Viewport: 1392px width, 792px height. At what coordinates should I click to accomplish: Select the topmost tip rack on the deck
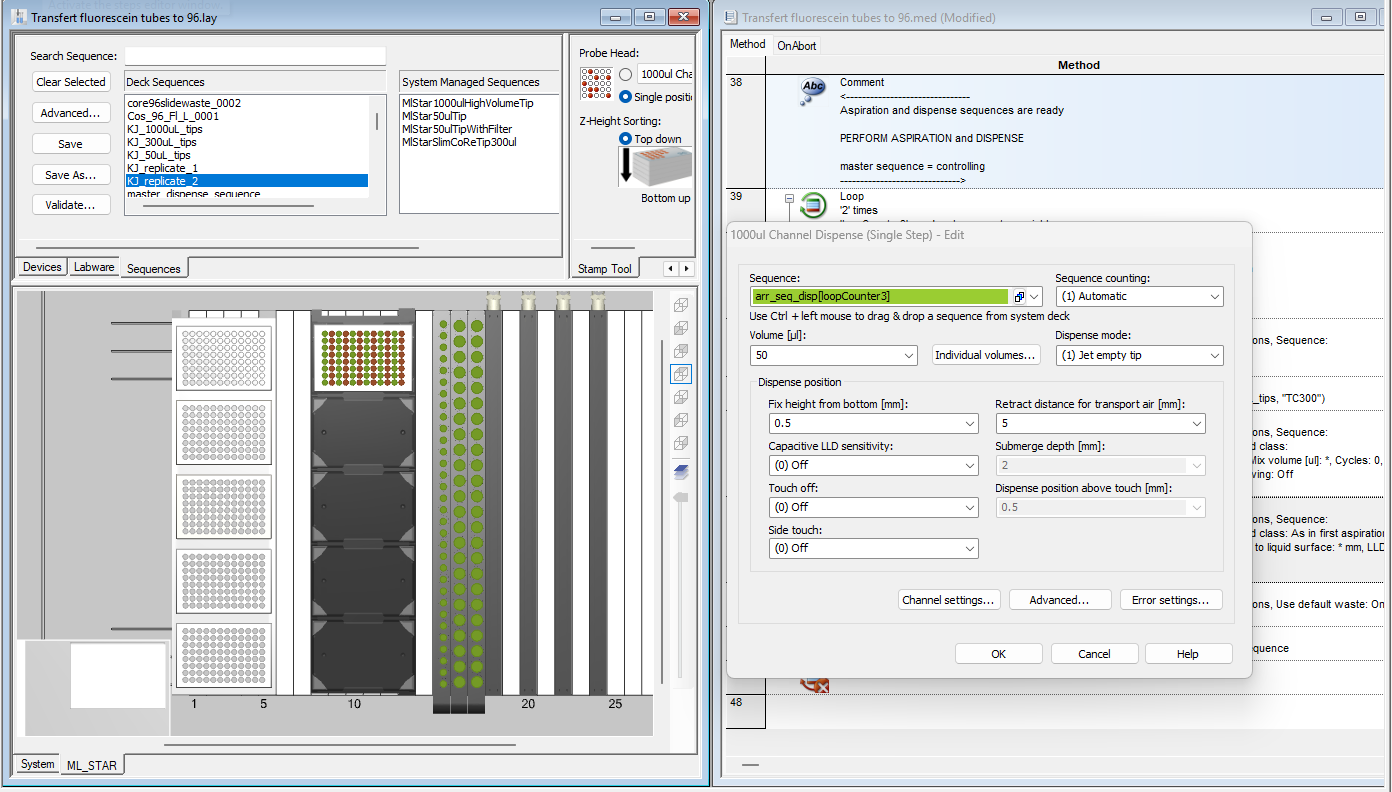tap(224, 358)
